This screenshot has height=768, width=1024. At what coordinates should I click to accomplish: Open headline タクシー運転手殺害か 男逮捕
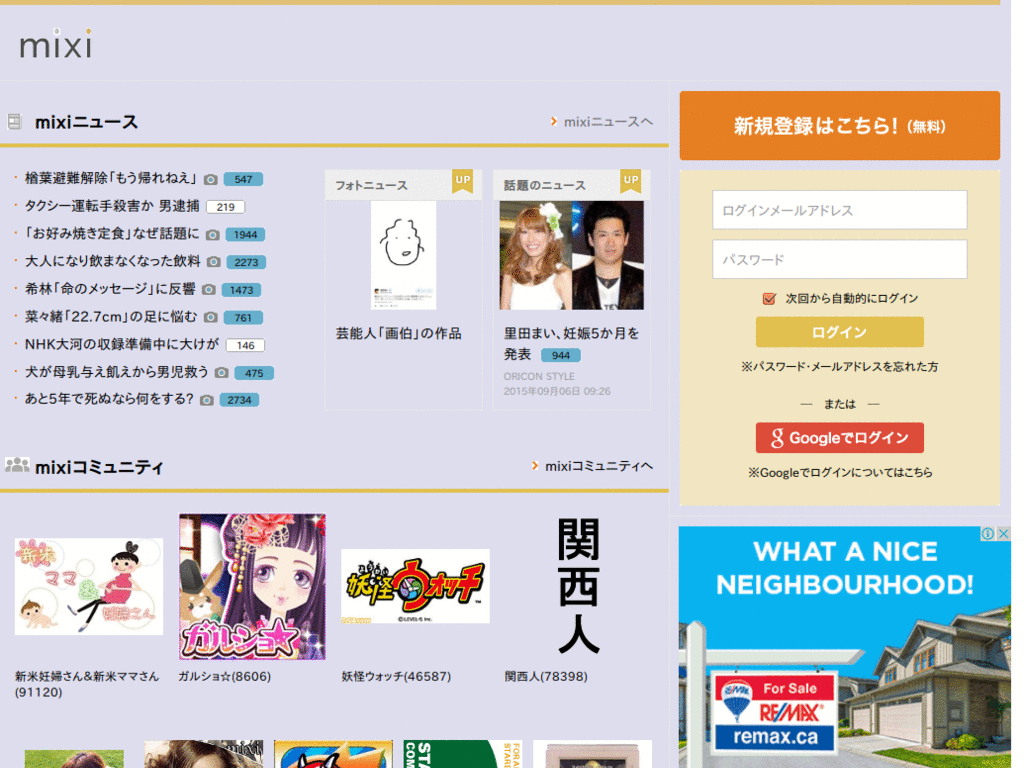pyautogui.click(x=112, y=206)
